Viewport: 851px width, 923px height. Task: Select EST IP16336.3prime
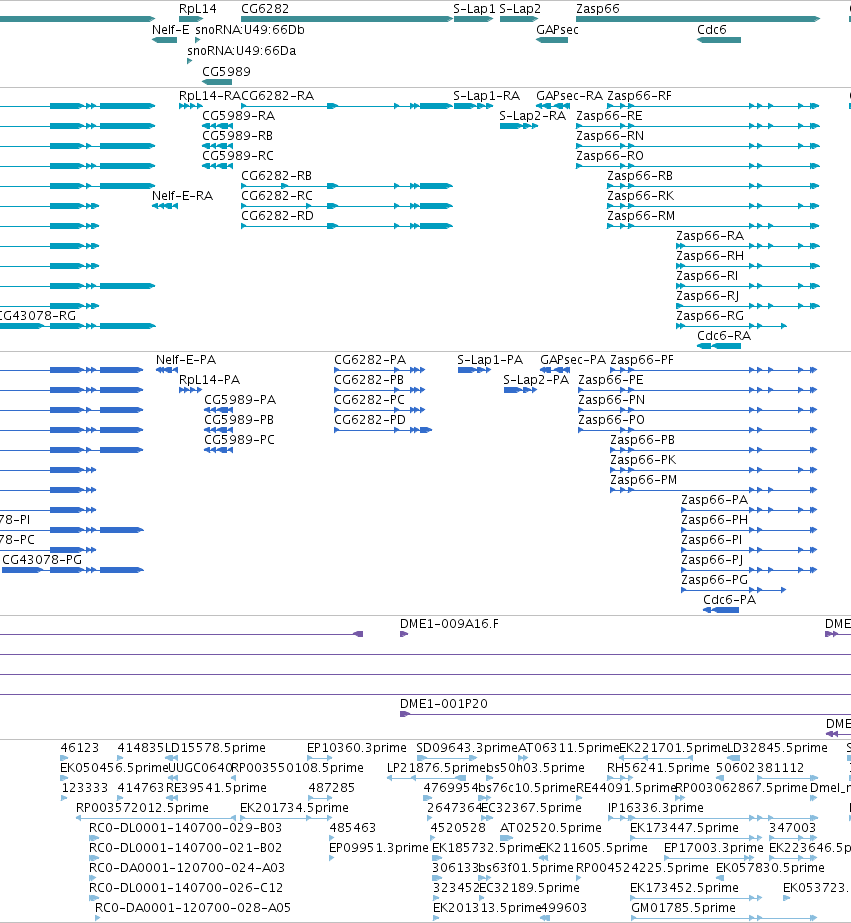(656, 808)
